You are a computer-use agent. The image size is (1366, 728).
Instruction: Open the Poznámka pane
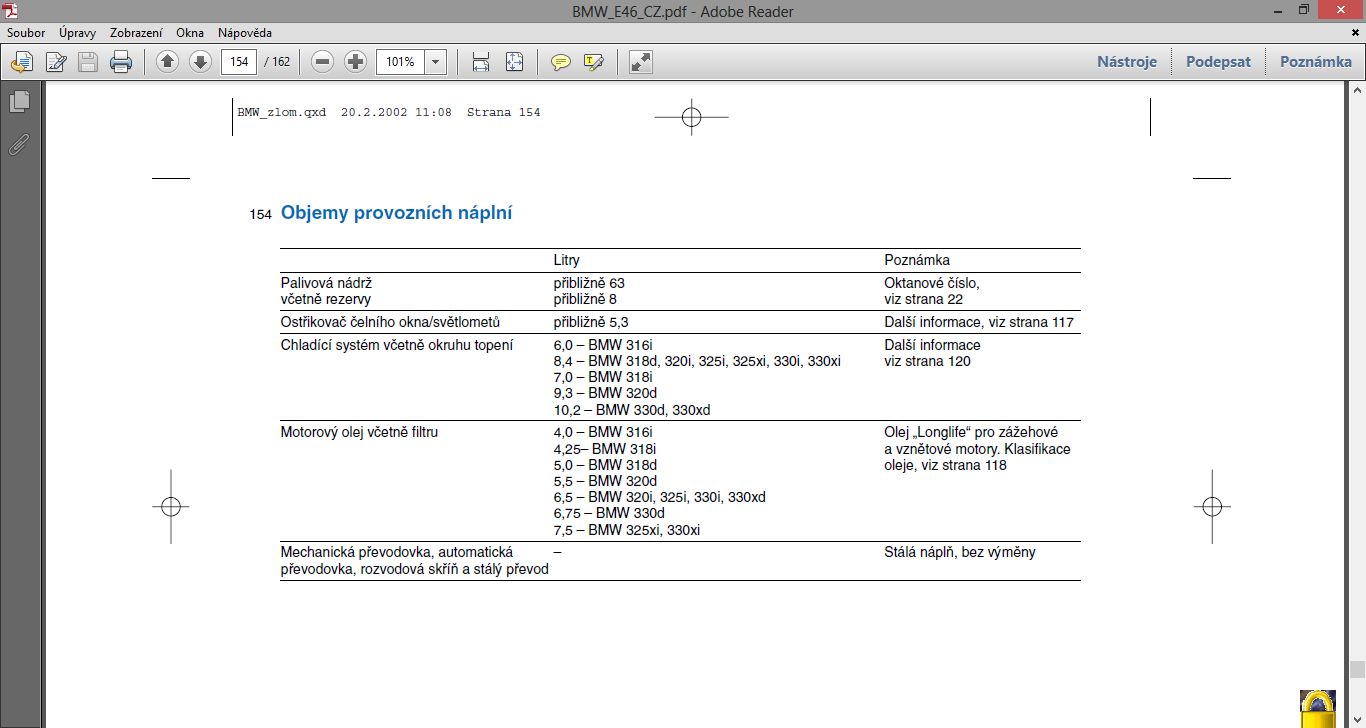[x=1316, y=62]
